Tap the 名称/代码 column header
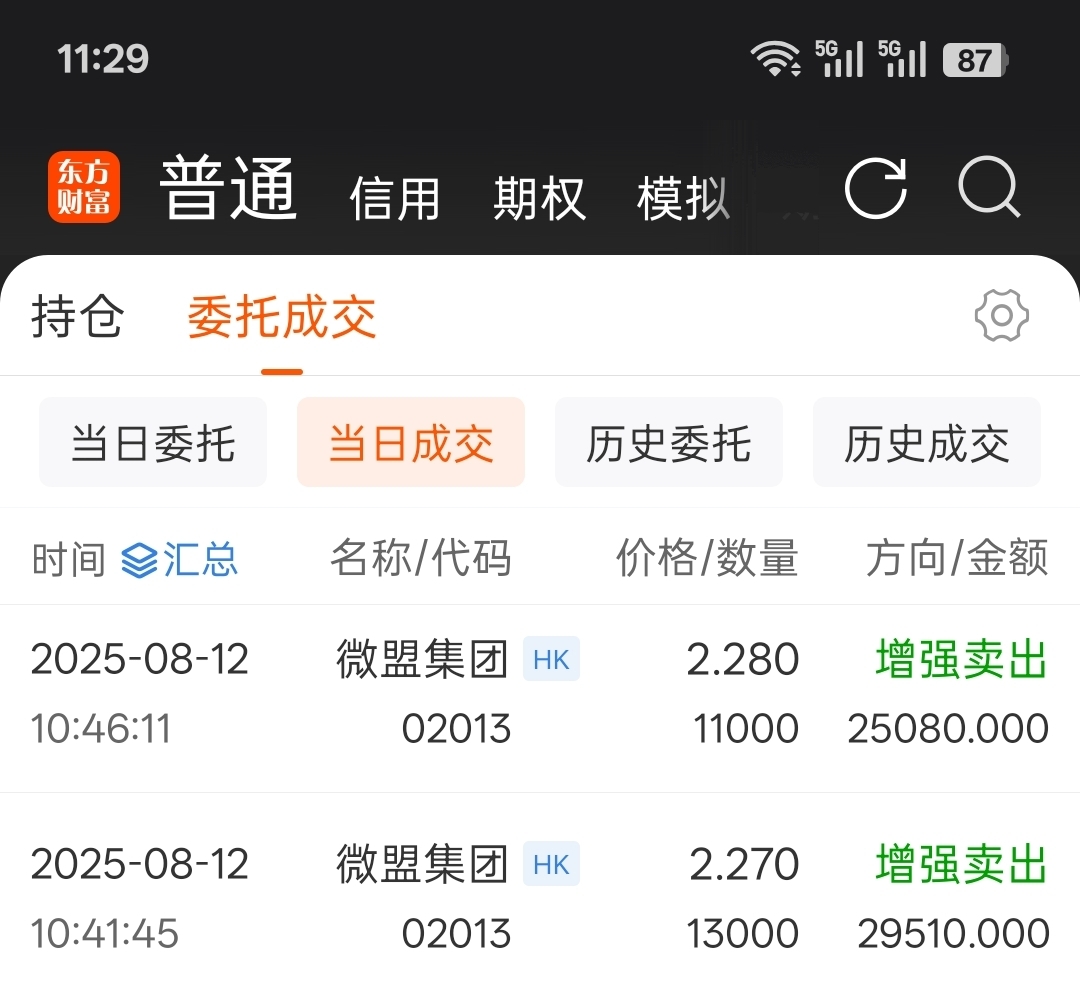The height and width of the screenshot is (996, 1080). (421, 558)
